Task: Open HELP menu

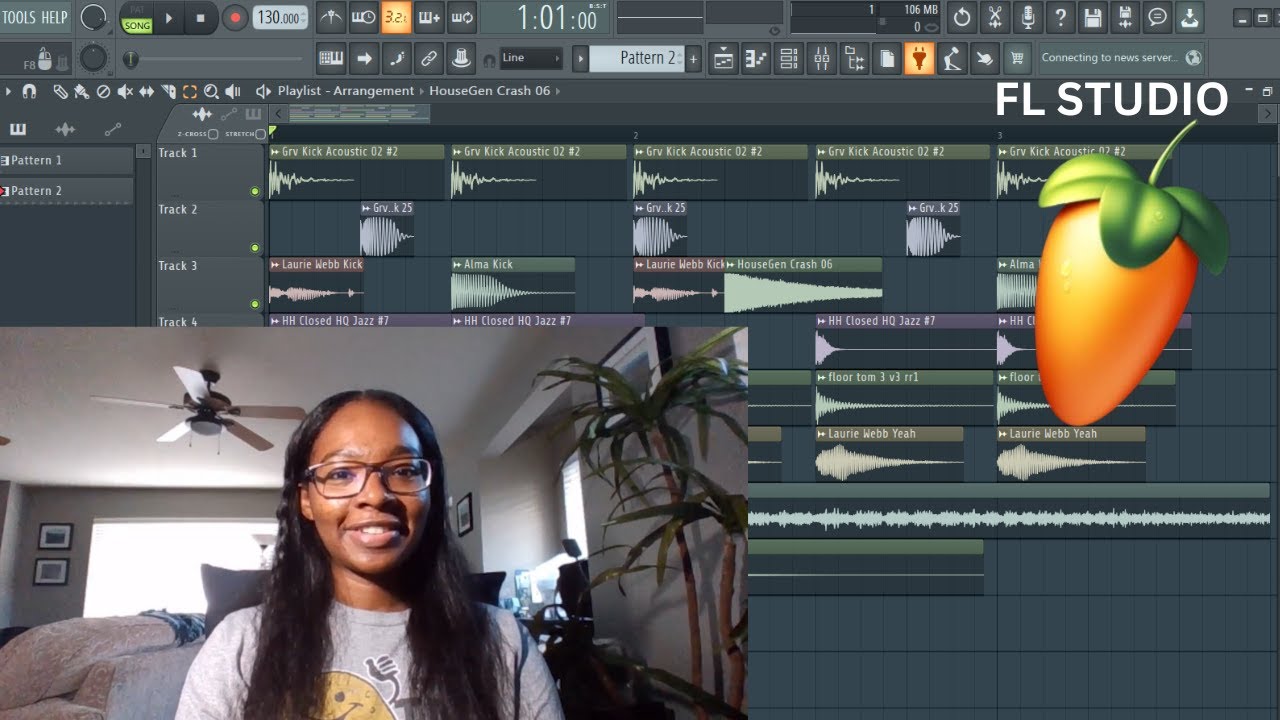Action: point(54,17)
